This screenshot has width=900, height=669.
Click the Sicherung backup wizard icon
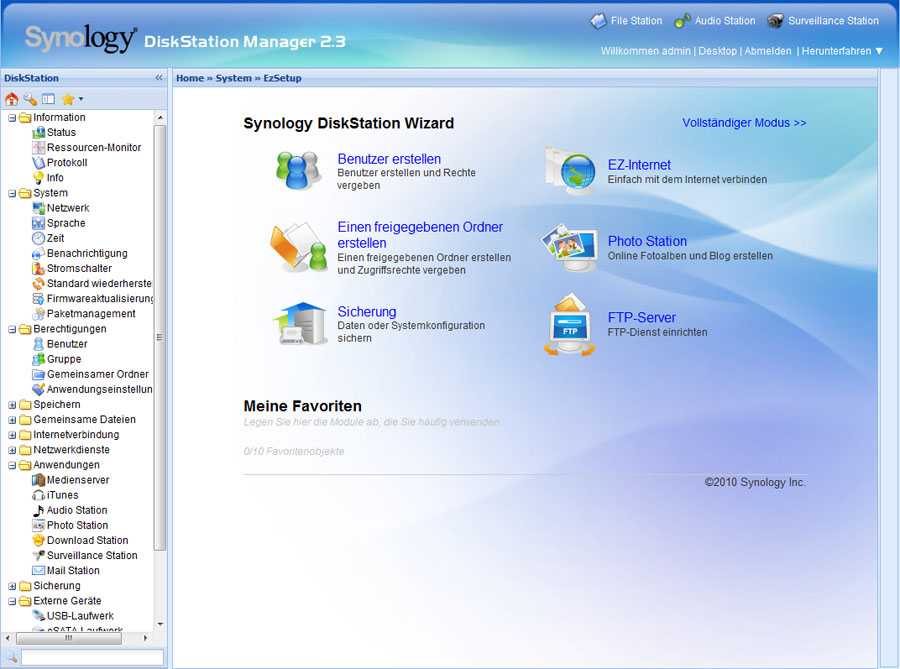[x=299, y=324]
